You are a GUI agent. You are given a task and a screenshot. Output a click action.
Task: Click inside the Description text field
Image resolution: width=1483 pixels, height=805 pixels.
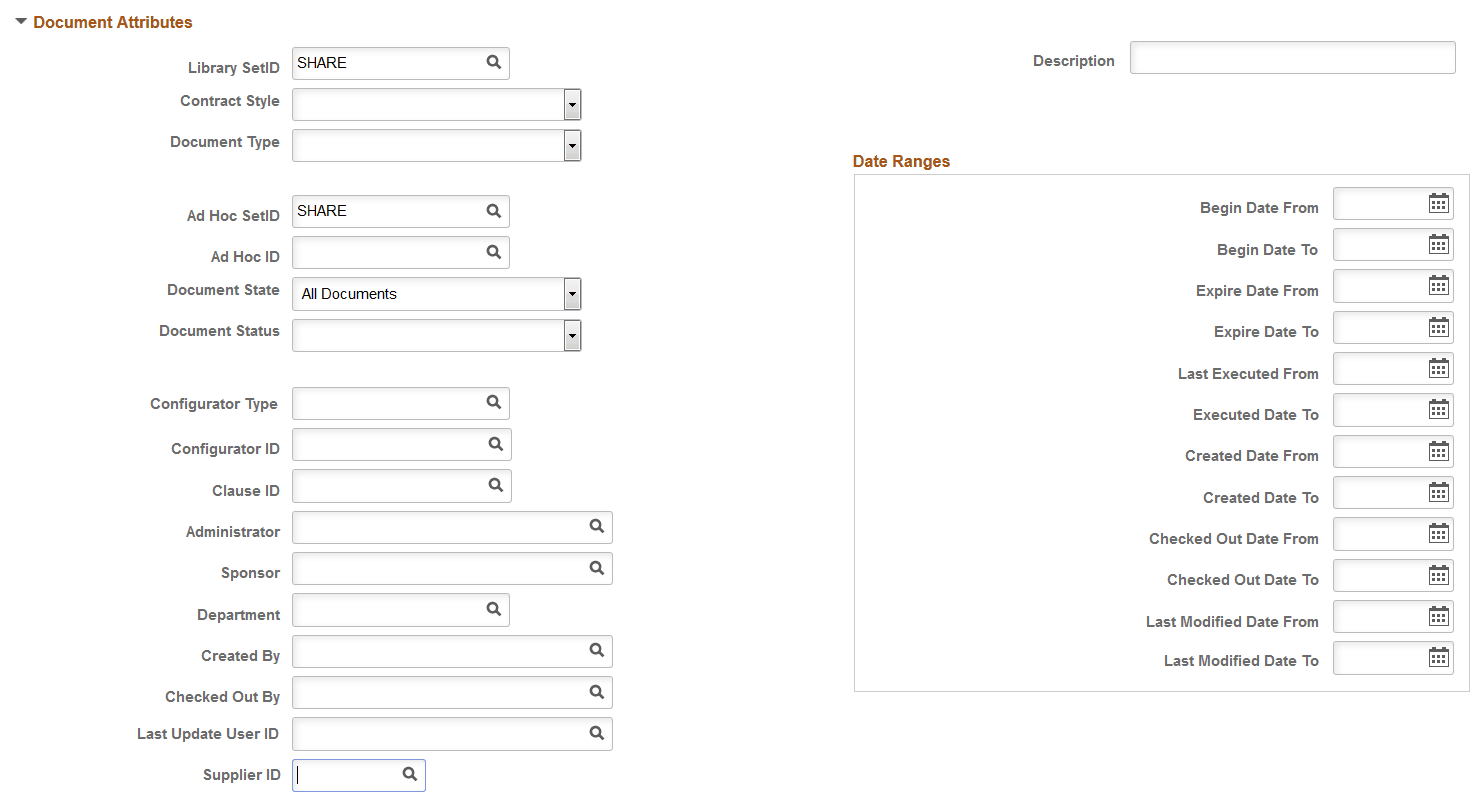1290,57
